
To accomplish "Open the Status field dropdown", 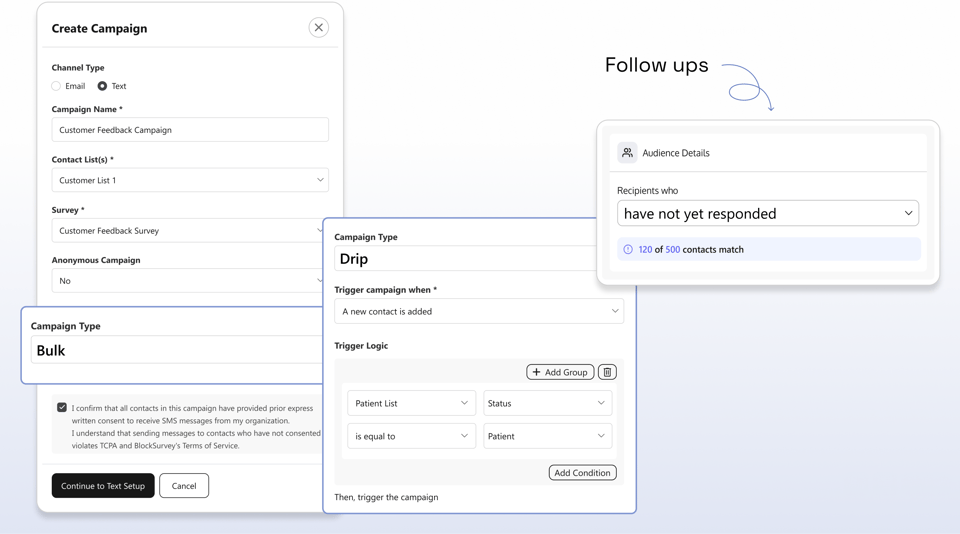I will coord(547,403).
